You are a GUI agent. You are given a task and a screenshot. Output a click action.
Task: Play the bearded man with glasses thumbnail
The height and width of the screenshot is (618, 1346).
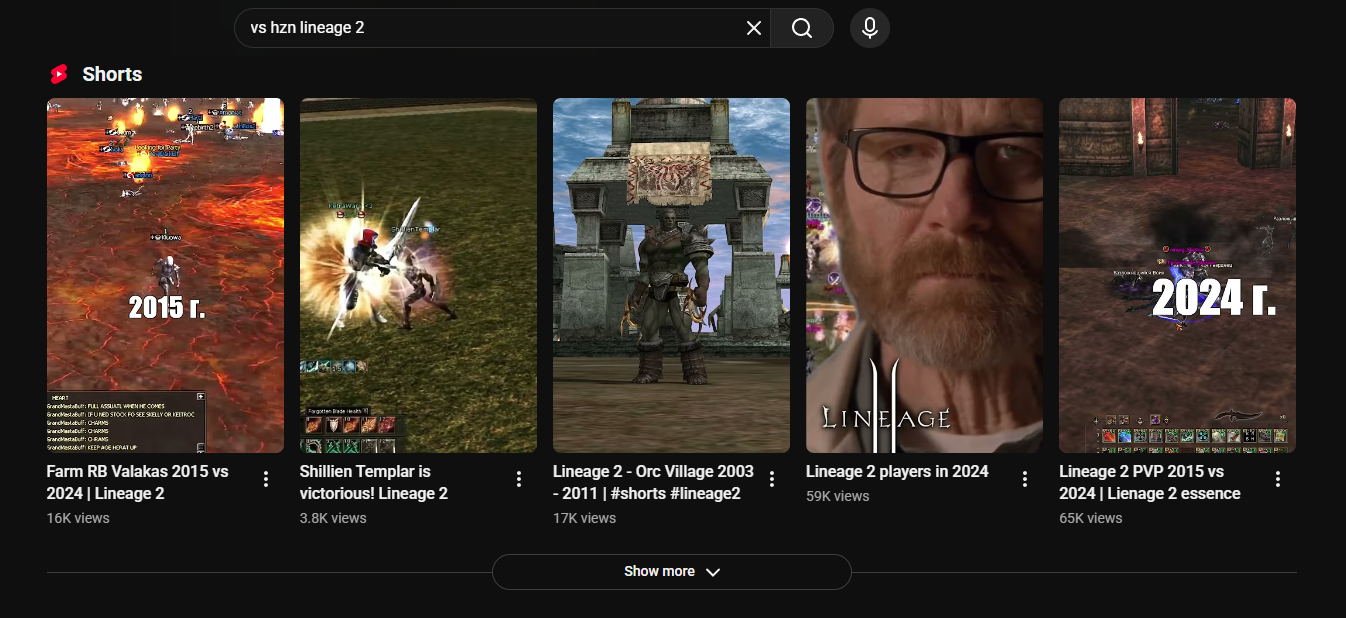[x=924, y=275]
